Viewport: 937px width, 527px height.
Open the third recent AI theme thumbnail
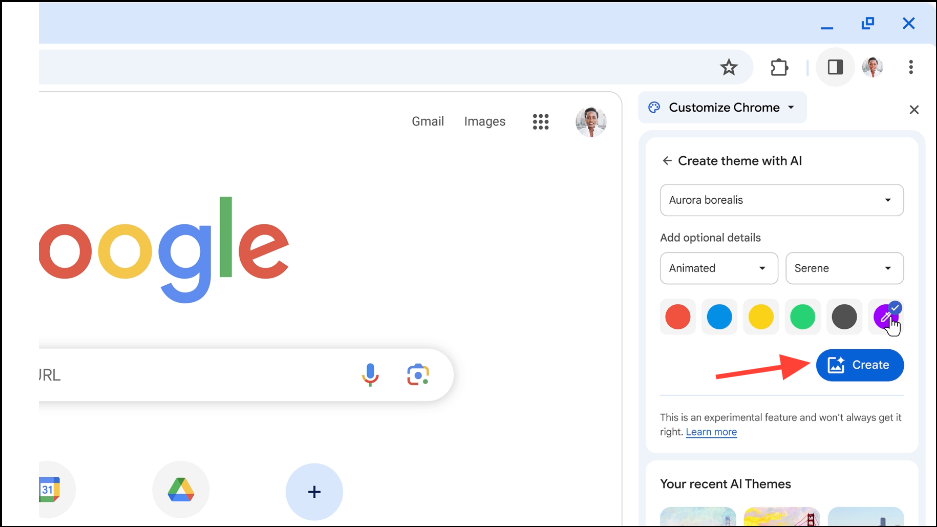click(865, 517)
